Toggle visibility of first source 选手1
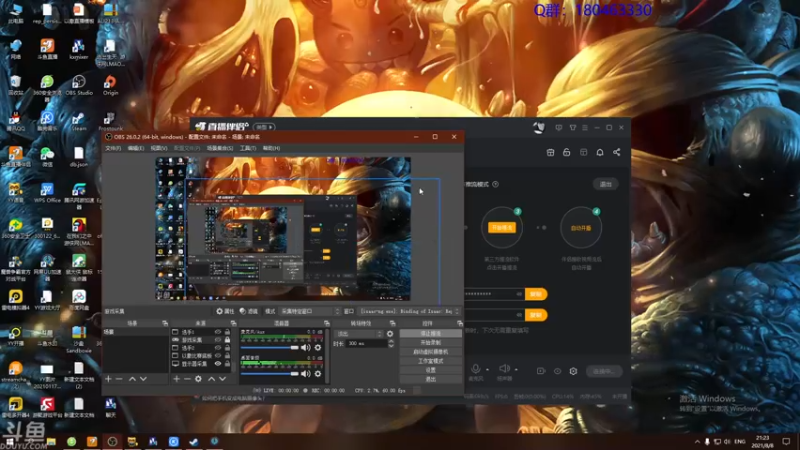This screenshot has width=800, height=450. tap(218, 332)
